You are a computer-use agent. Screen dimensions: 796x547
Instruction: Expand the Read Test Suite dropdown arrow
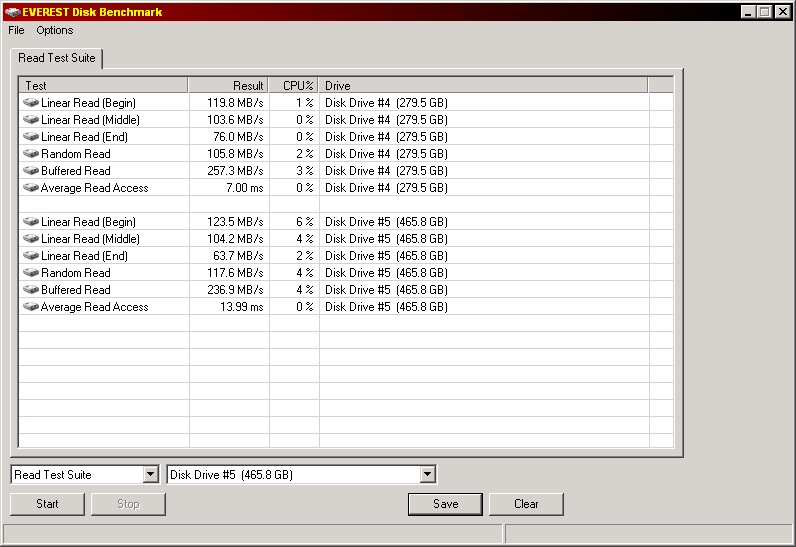click(150, 474)
